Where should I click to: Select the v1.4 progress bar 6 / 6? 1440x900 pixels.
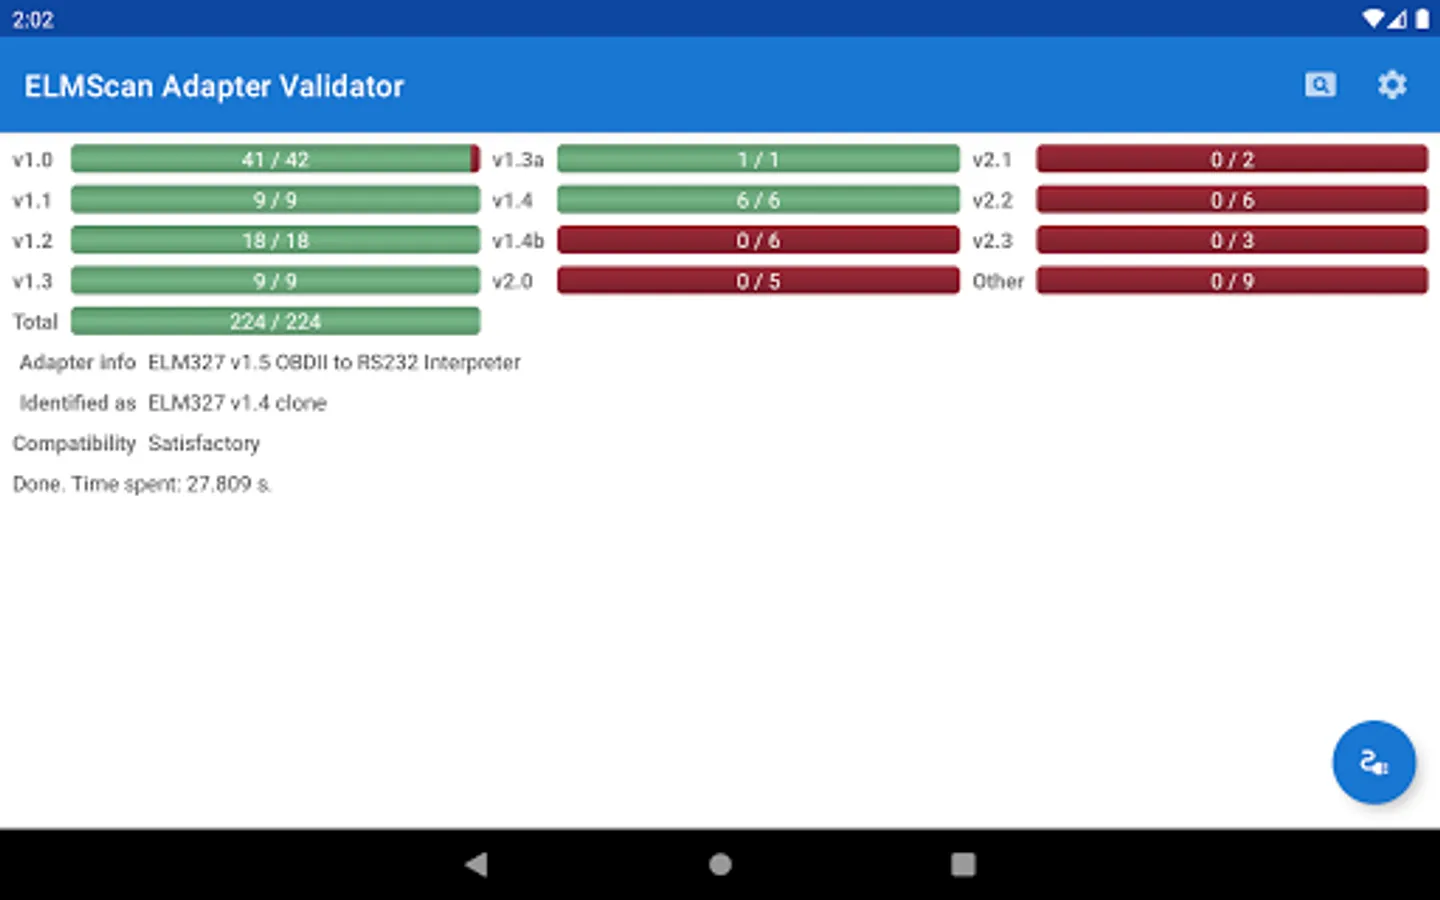click(x=758, y=200)
